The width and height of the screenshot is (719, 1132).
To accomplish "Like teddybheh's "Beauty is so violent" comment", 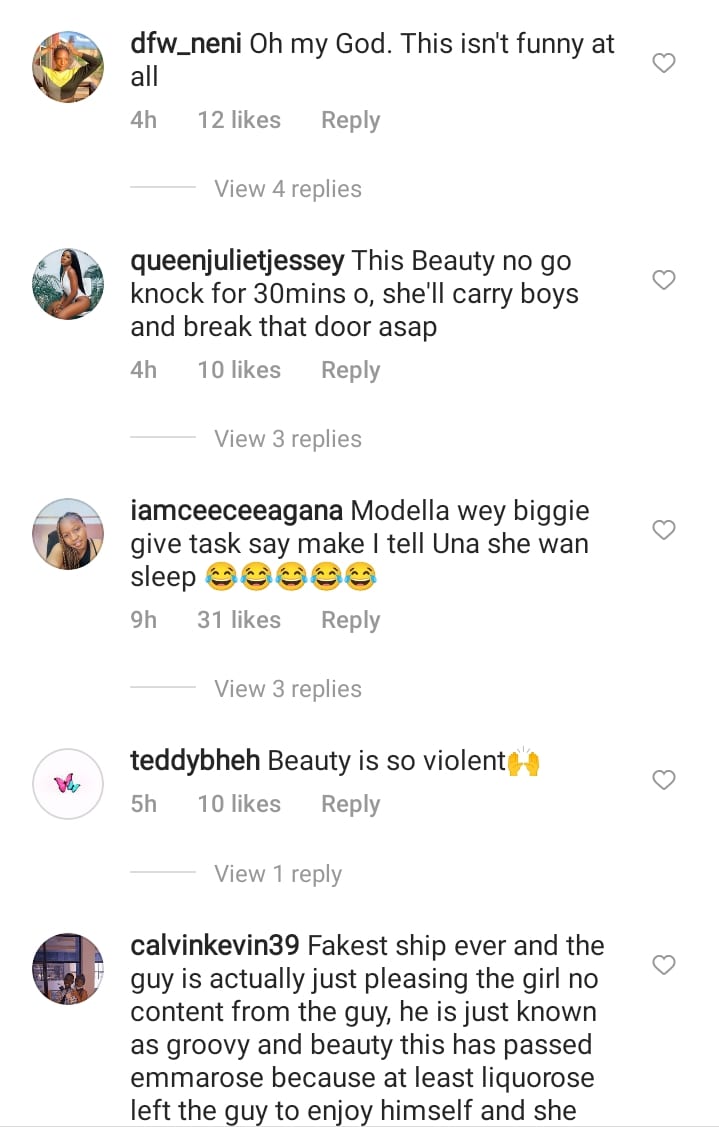I will pyautogui.click(x=664, y=780).
